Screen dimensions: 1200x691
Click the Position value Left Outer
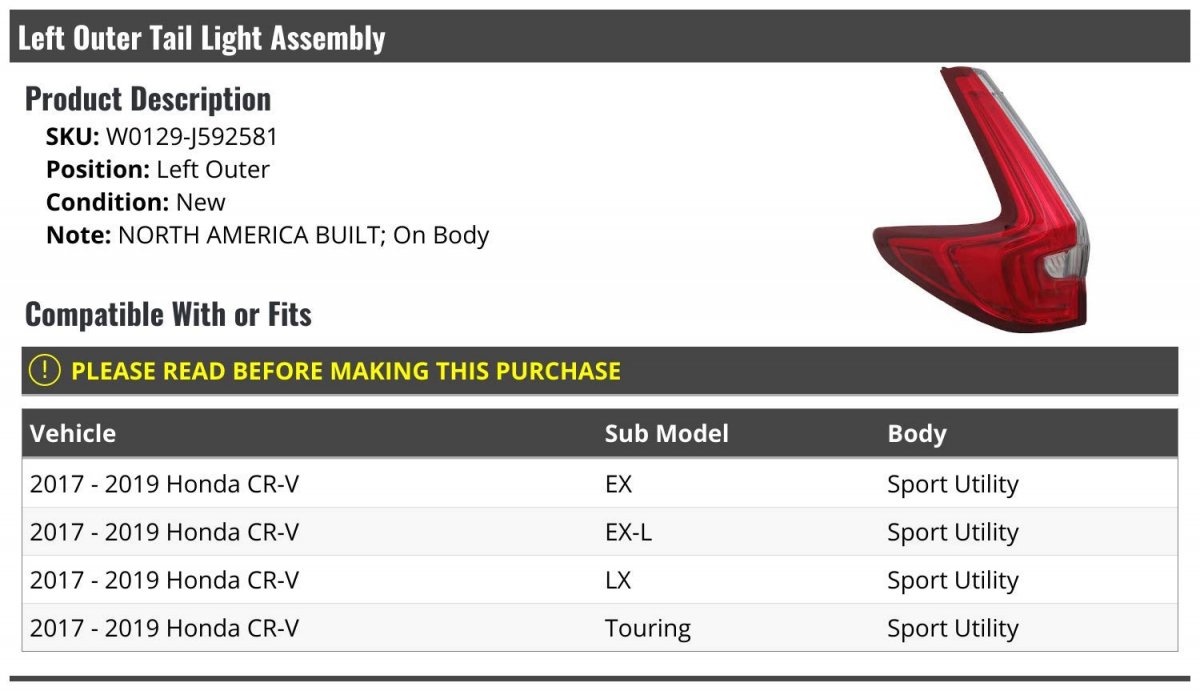coord(213,169)
